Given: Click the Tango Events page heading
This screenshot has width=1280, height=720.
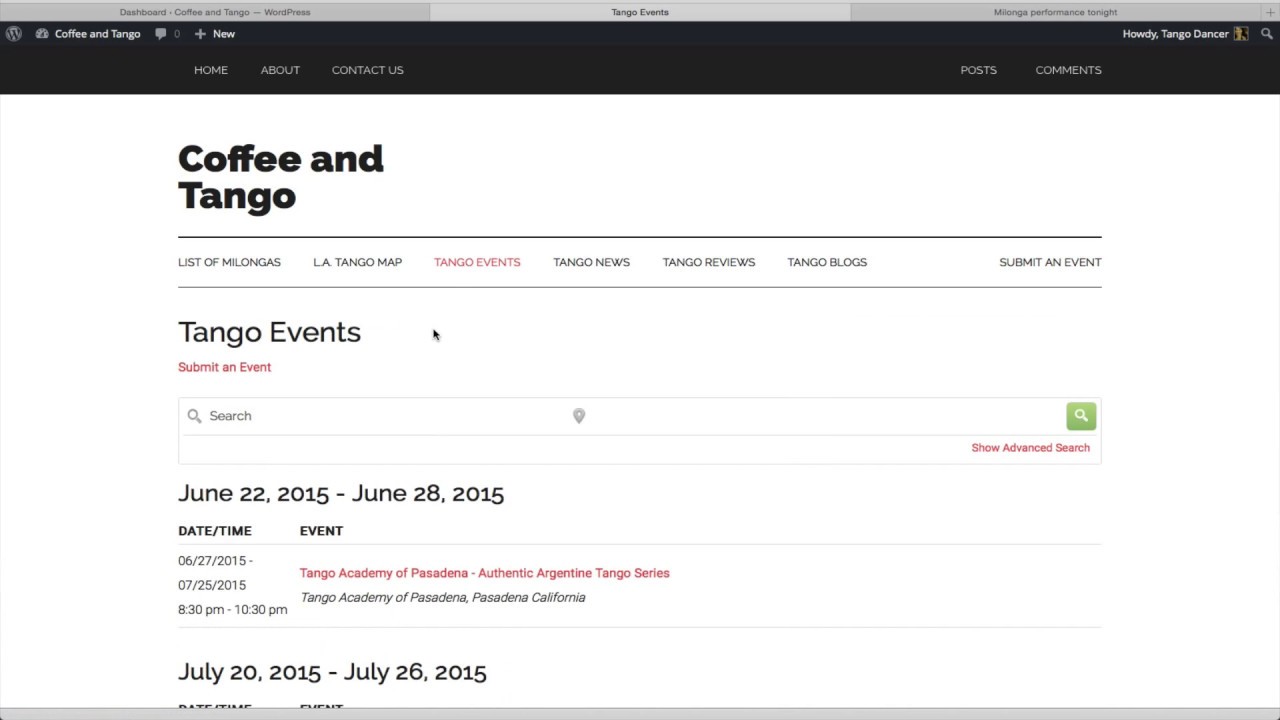Looking at the screenshot, I should (269, 332).
